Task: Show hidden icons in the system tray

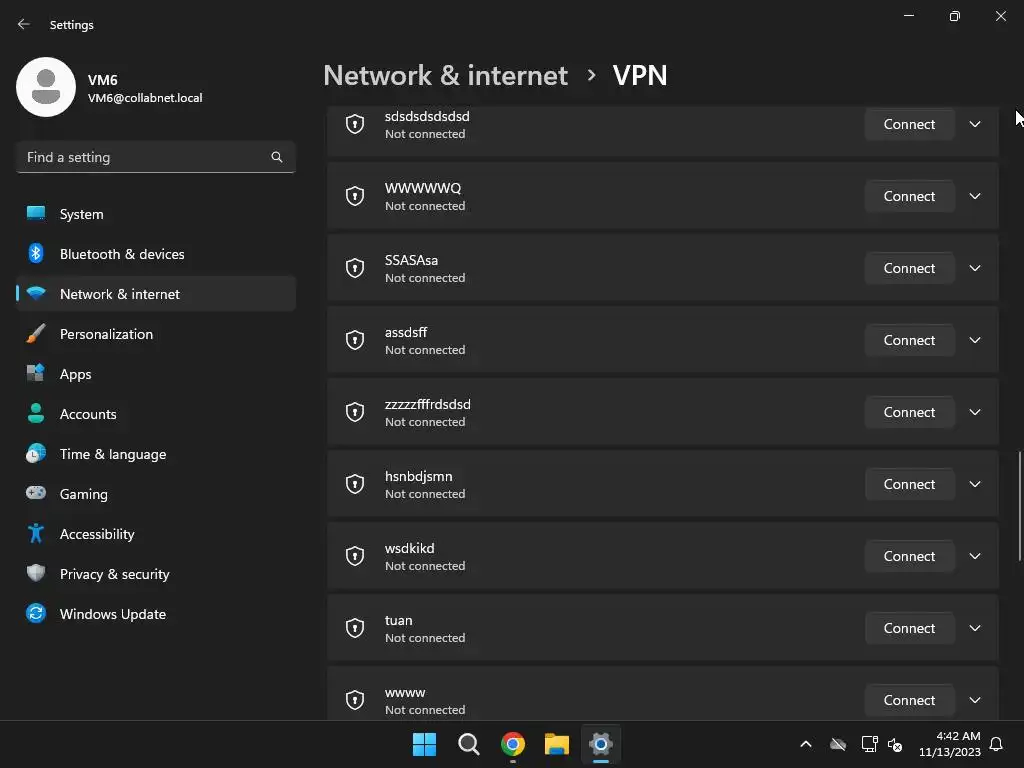Action: coord(805,744)
